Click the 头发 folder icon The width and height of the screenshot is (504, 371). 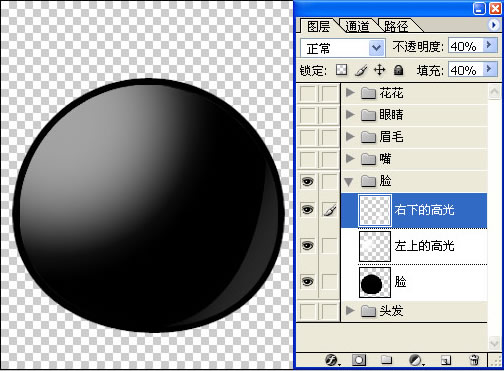[x=368, y=311]
